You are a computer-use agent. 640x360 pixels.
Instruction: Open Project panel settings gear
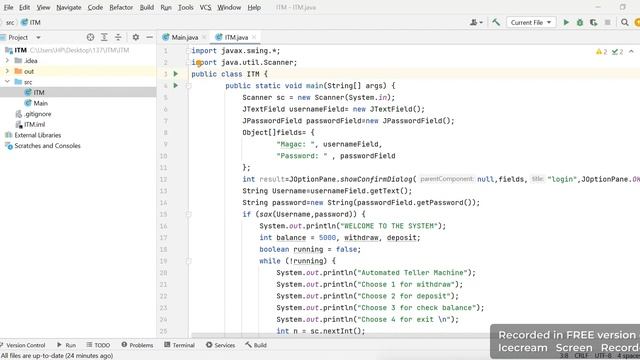[x=136, y=37]
